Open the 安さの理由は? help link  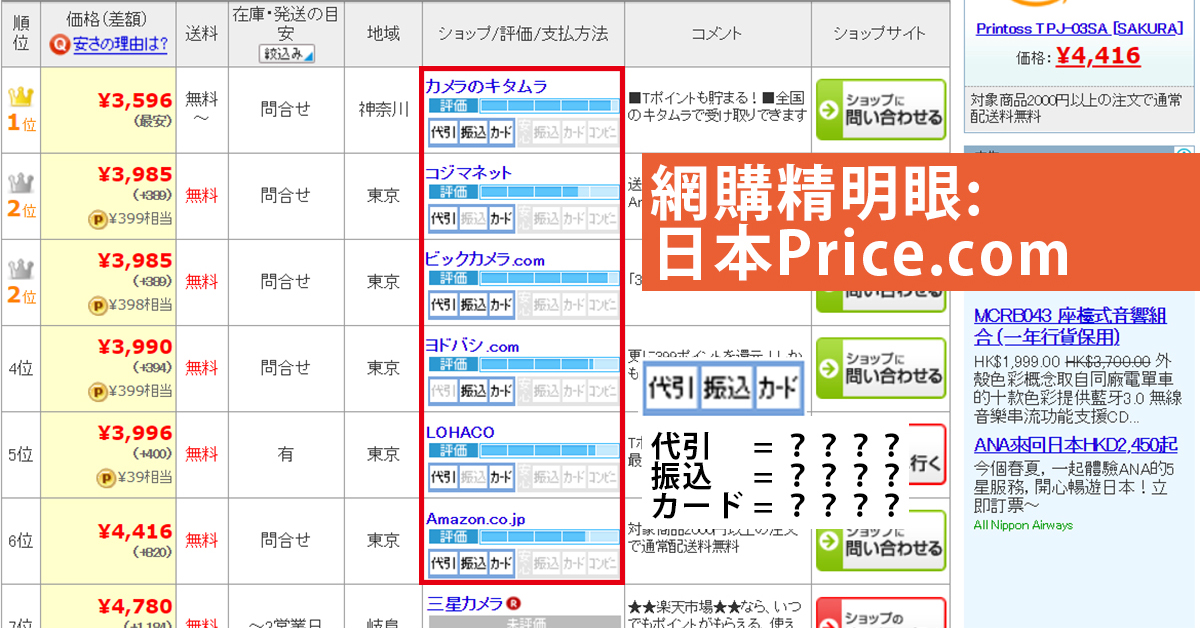120,43
